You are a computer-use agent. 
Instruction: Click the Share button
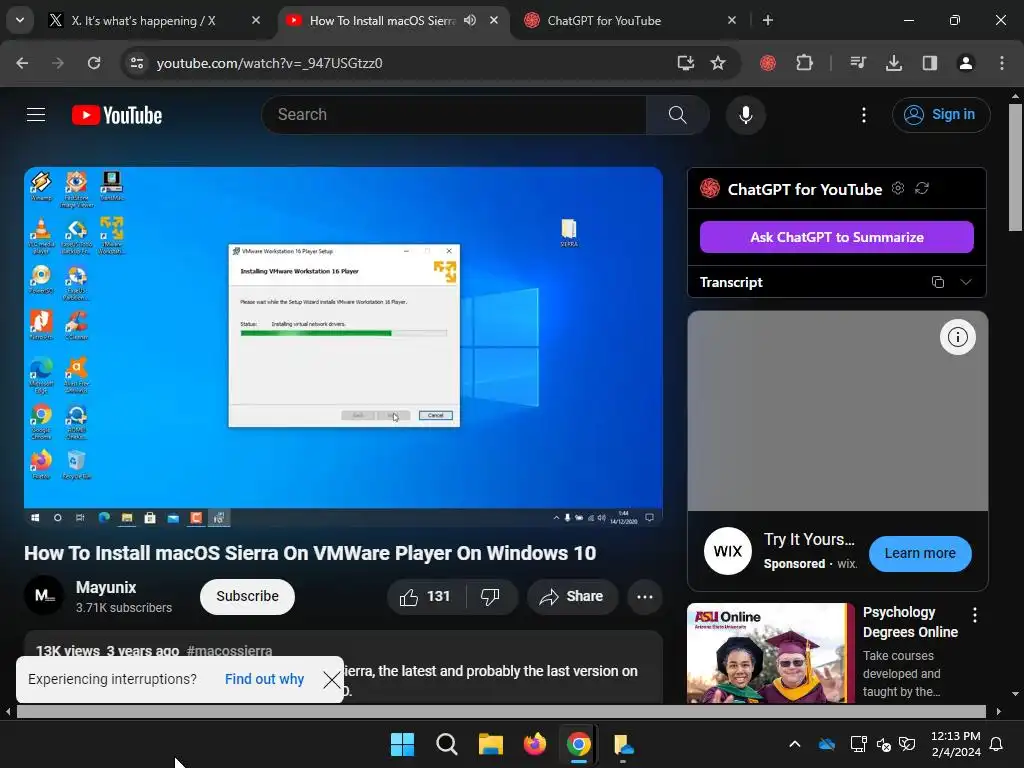(x=572, y=596)
